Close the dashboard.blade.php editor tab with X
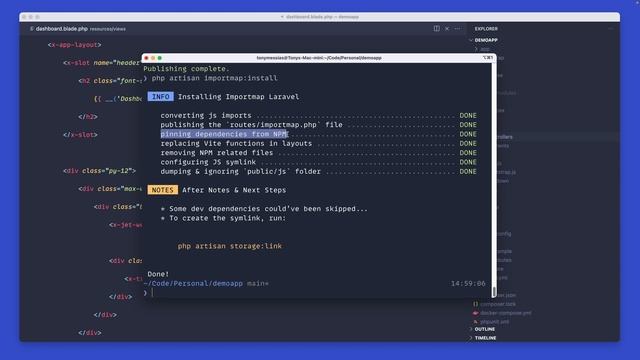 click(x=447, y=29)
